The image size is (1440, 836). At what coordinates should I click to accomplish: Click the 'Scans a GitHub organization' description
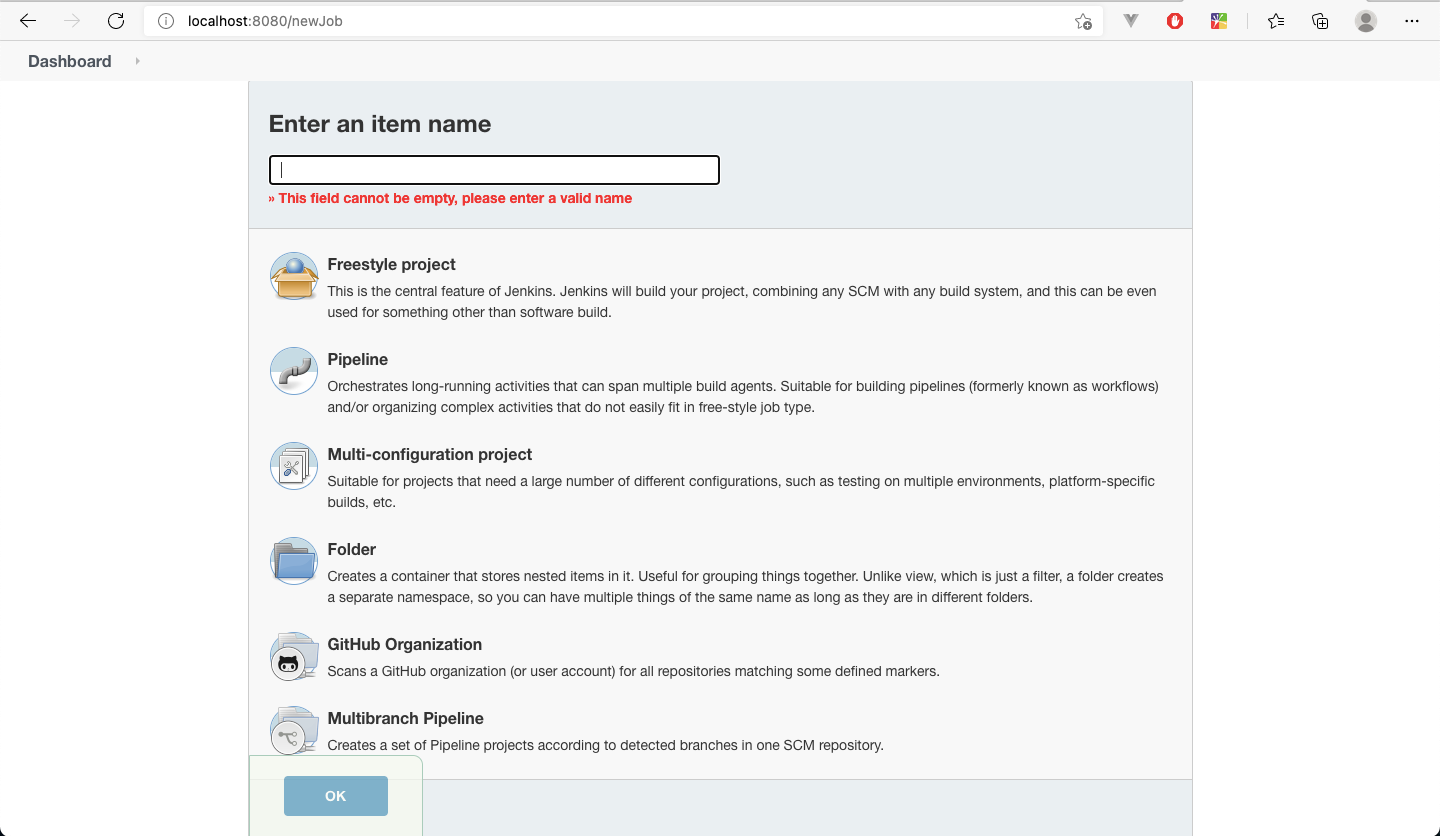(633, 671)
